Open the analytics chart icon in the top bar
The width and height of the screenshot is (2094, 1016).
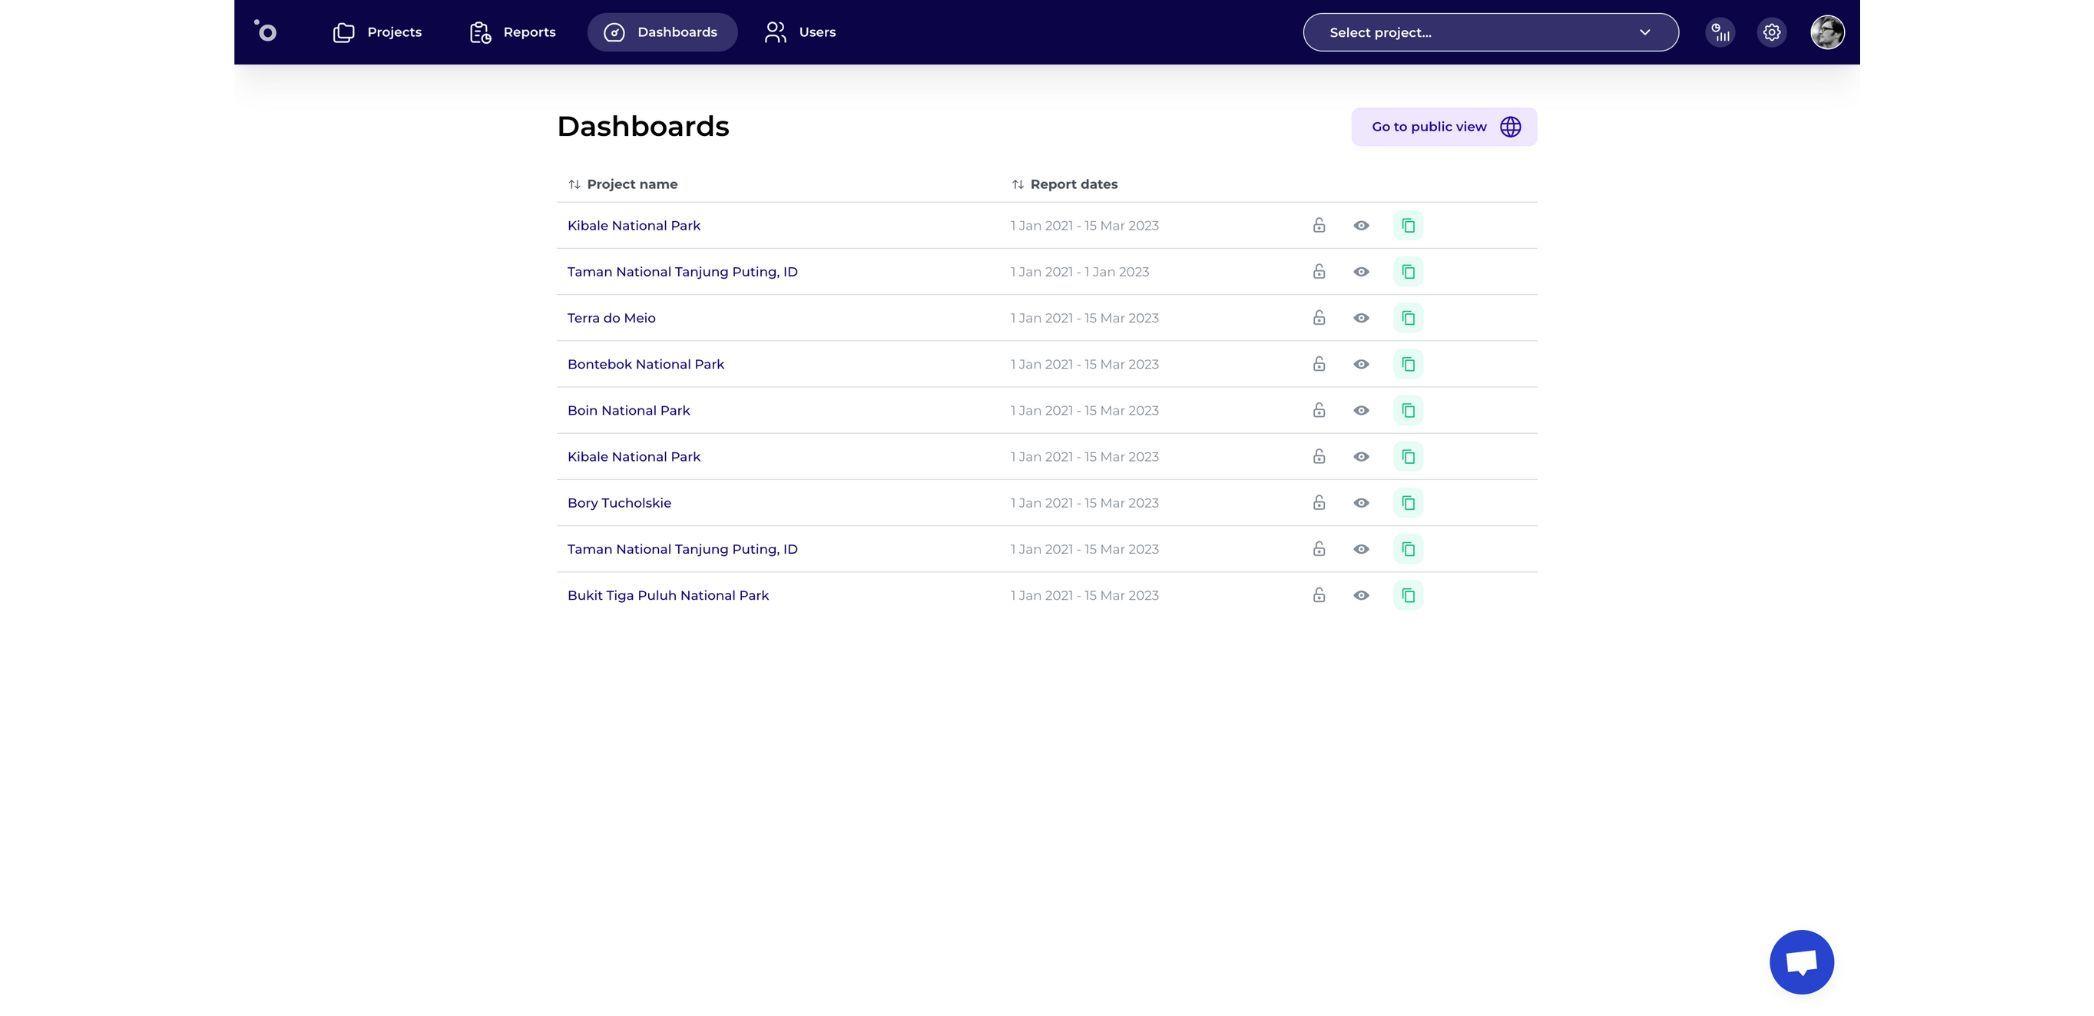tap(1720, 32)
